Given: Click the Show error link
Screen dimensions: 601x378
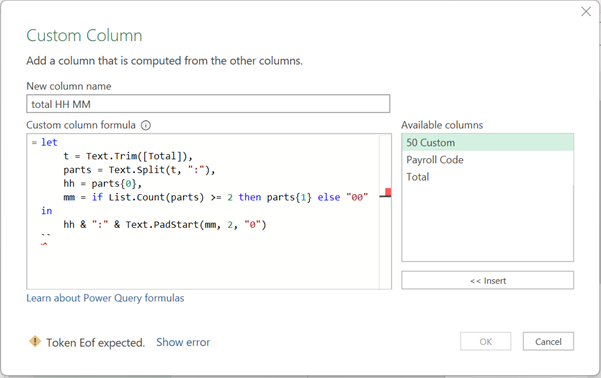Looking at the screenshot, I should coord(183,342).
